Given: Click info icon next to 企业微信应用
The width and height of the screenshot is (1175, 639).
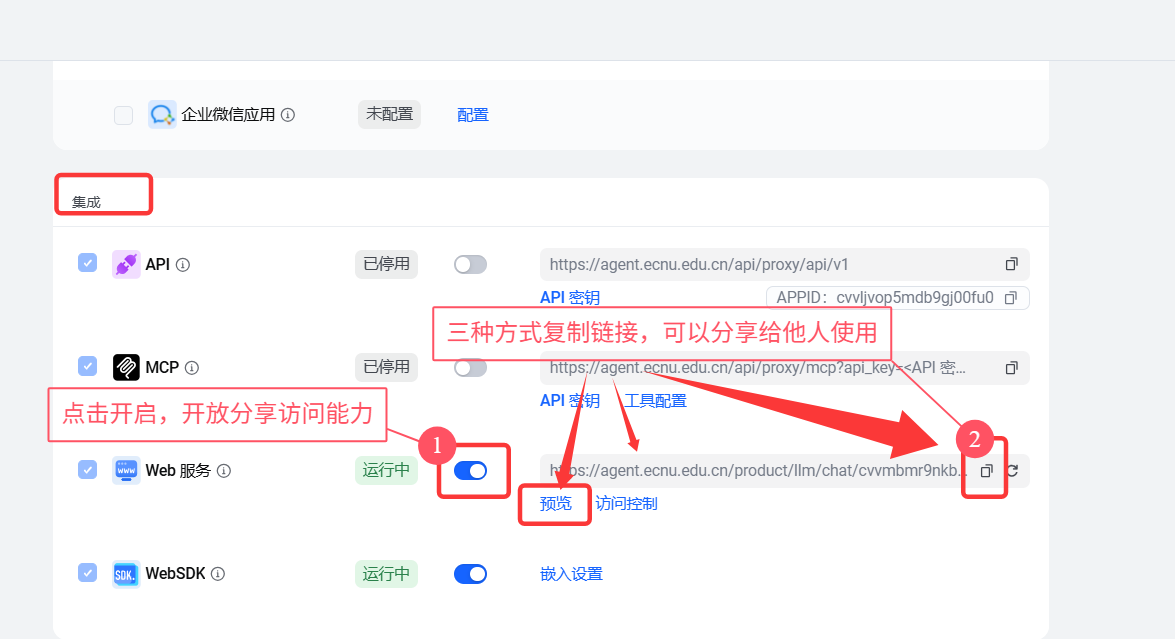Looking at the screenshot, I should point(288,115).
